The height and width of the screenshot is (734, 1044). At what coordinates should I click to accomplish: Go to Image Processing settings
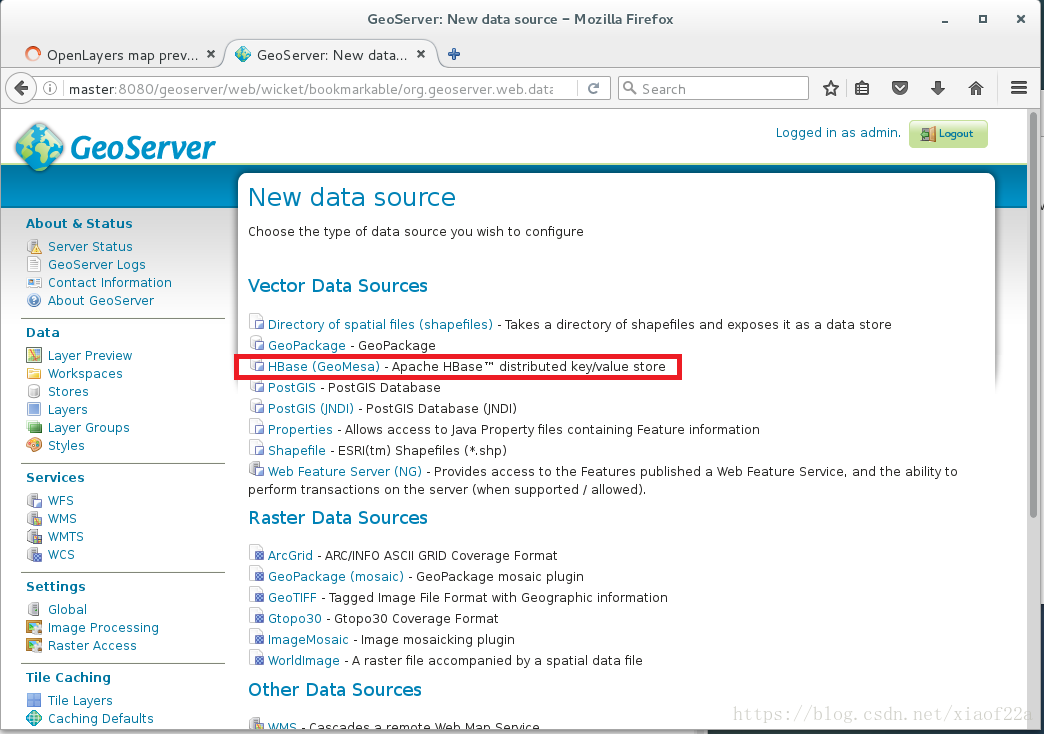103,627
